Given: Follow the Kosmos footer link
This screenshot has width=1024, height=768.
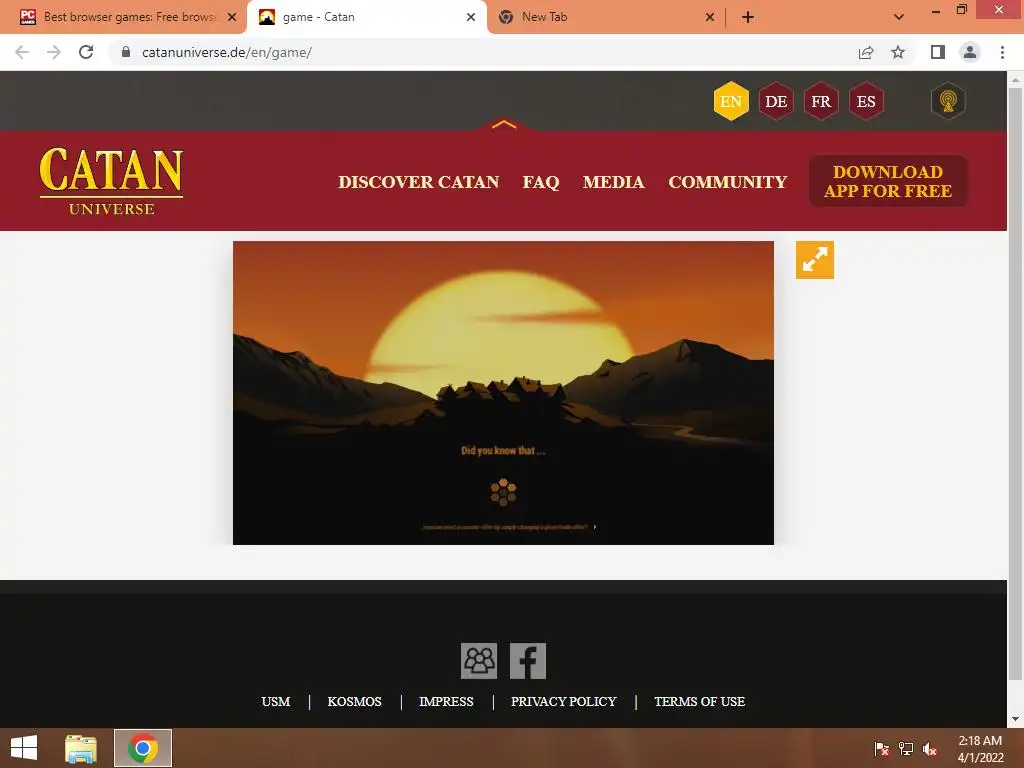Looking at the screenshot, I should [x=355, y=701].
